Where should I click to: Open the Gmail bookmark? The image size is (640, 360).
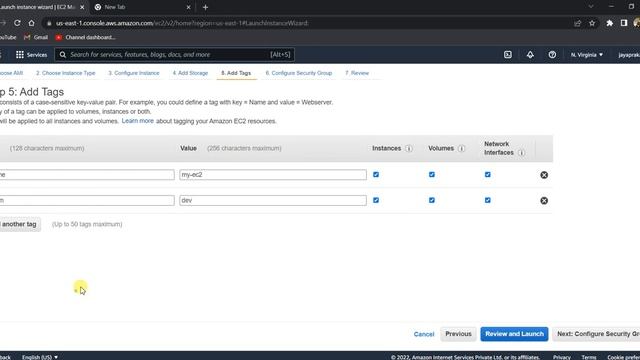pyautogui.click(x=36, y=37)
